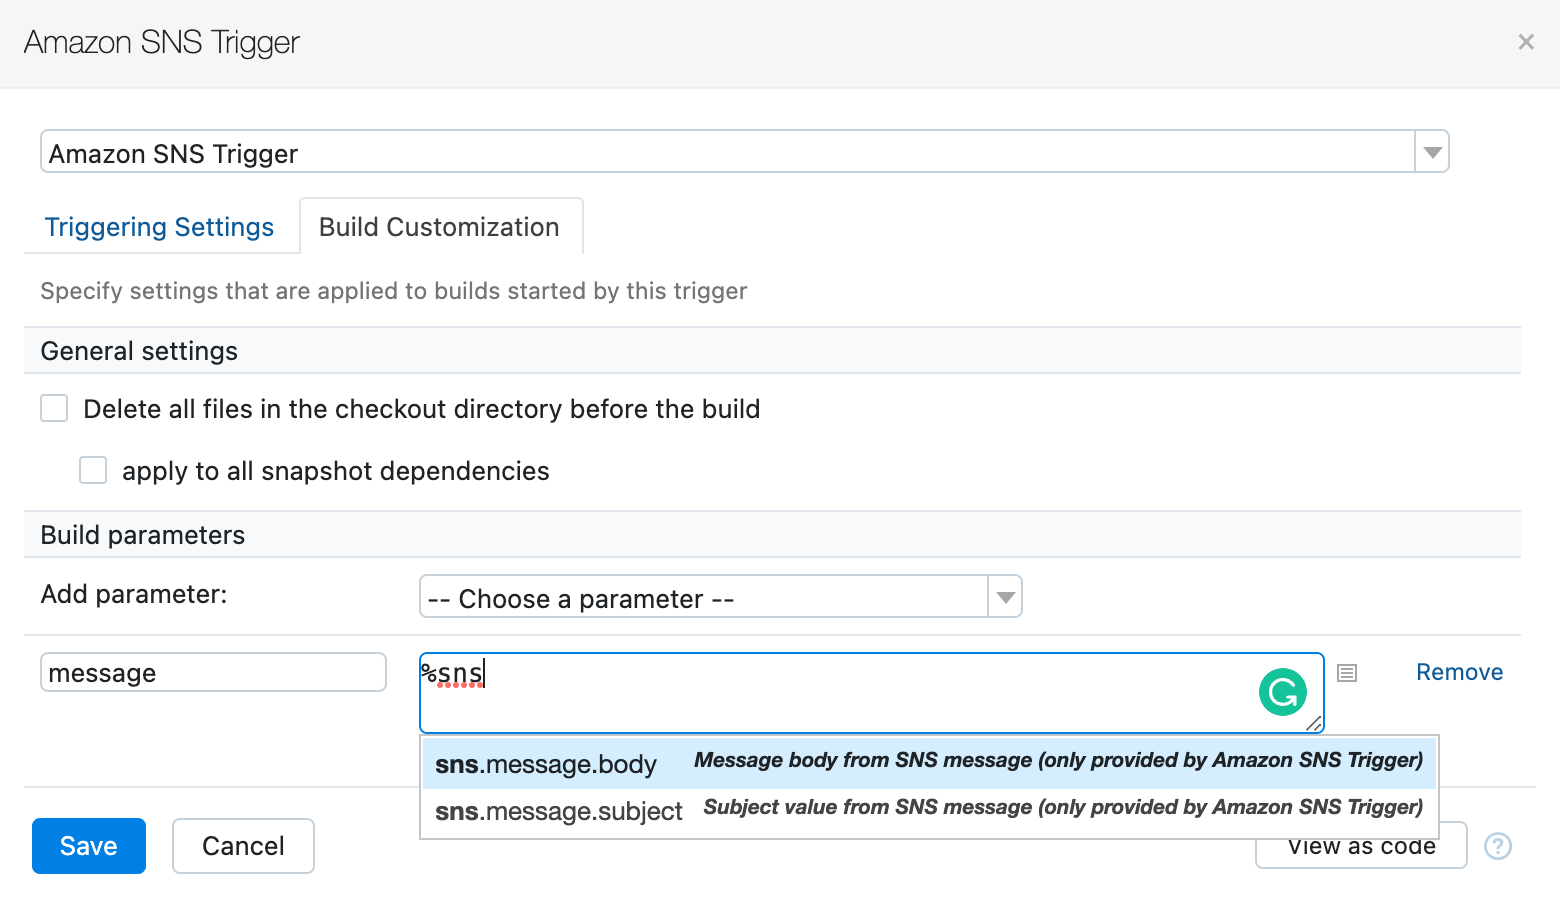Grab the textarea resize handle corner

[x=1314, y=724]
